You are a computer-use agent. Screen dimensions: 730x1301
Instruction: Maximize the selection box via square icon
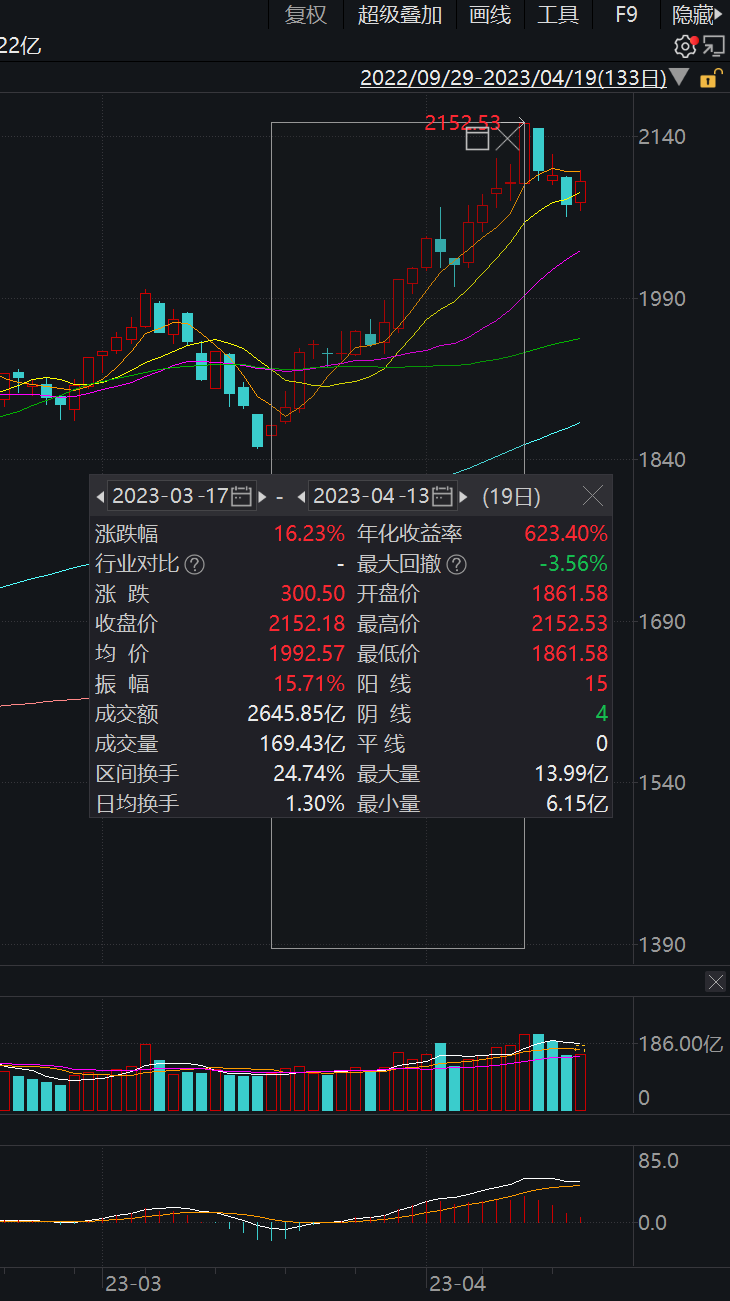pyautogui.click(x=478, y=139)
